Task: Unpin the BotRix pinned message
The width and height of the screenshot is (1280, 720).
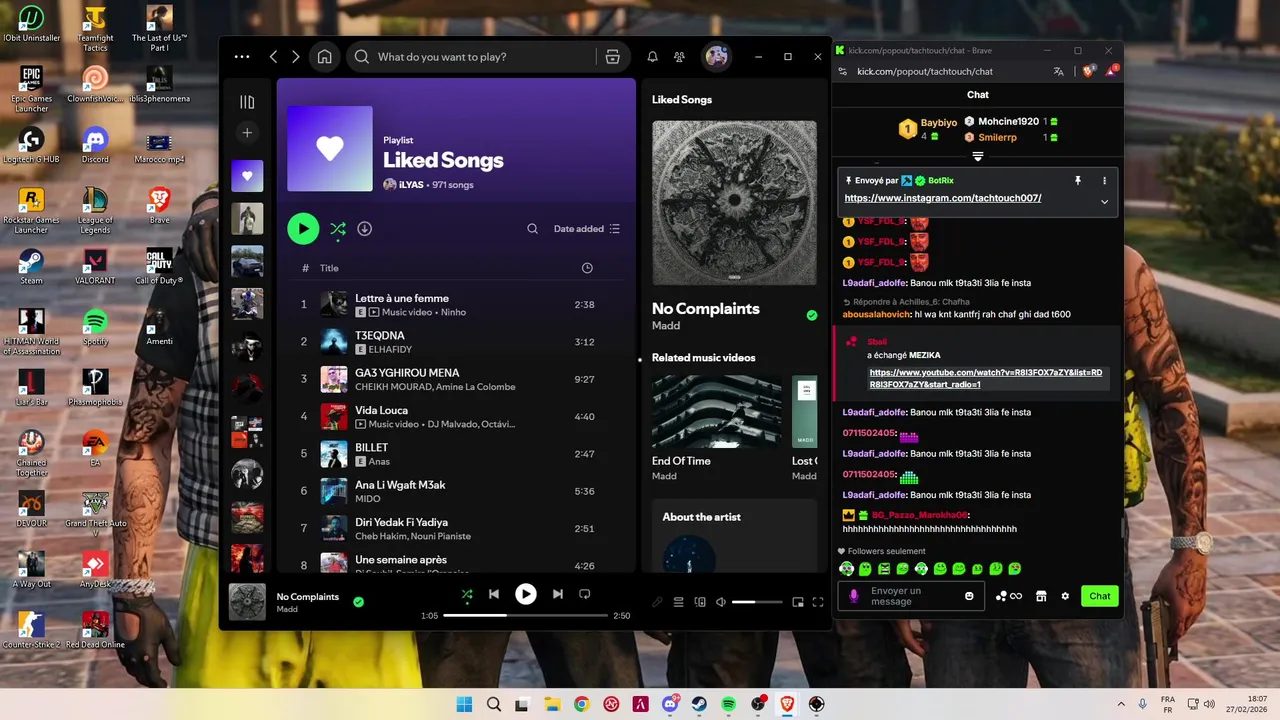Action: point(1078,181)
